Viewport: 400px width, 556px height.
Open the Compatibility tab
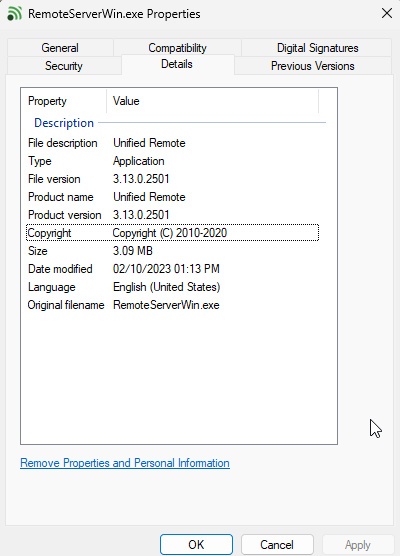pos(177,48)
